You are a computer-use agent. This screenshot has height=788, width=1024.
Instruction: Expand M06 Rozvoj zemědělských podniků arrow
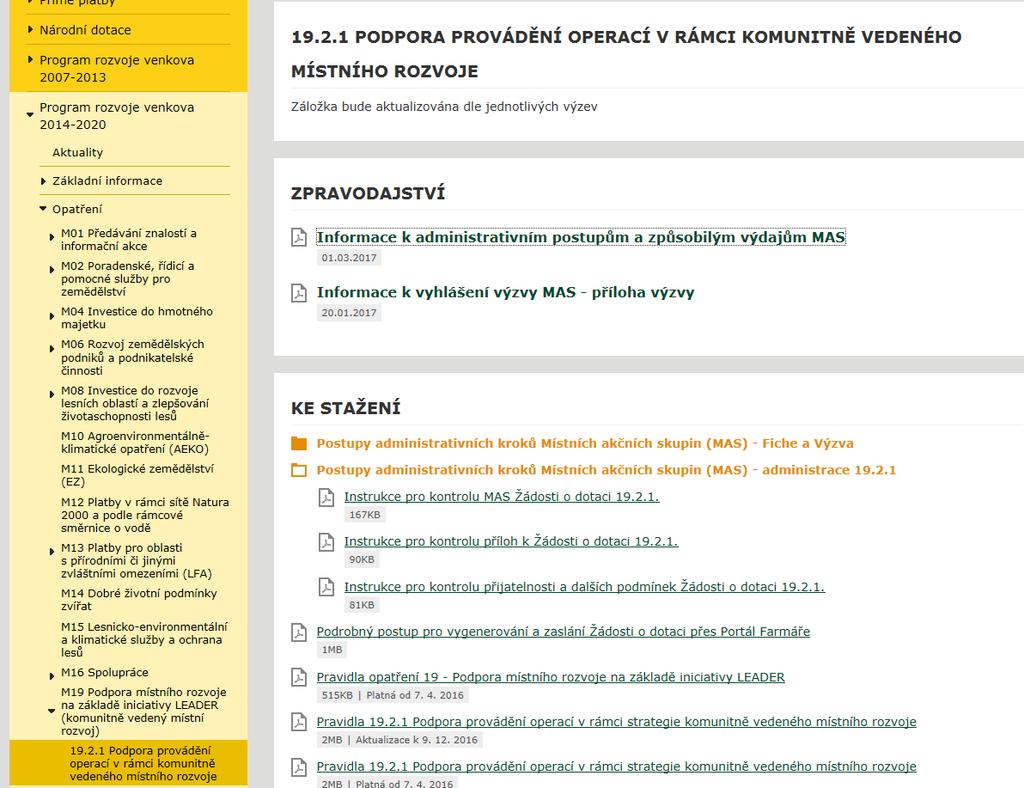click(52, 349)
